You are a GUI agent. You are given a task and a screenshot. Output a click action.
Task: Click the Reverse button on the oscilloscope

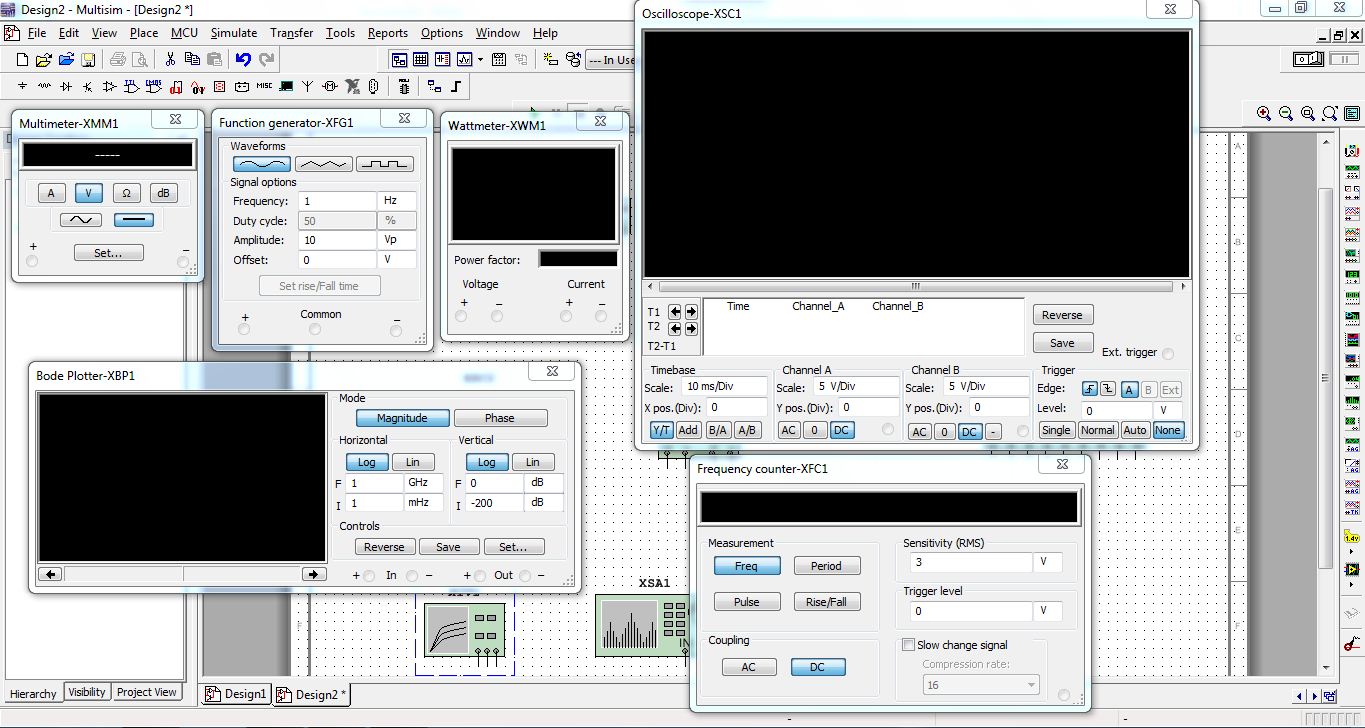click(x=1062, y=314)
